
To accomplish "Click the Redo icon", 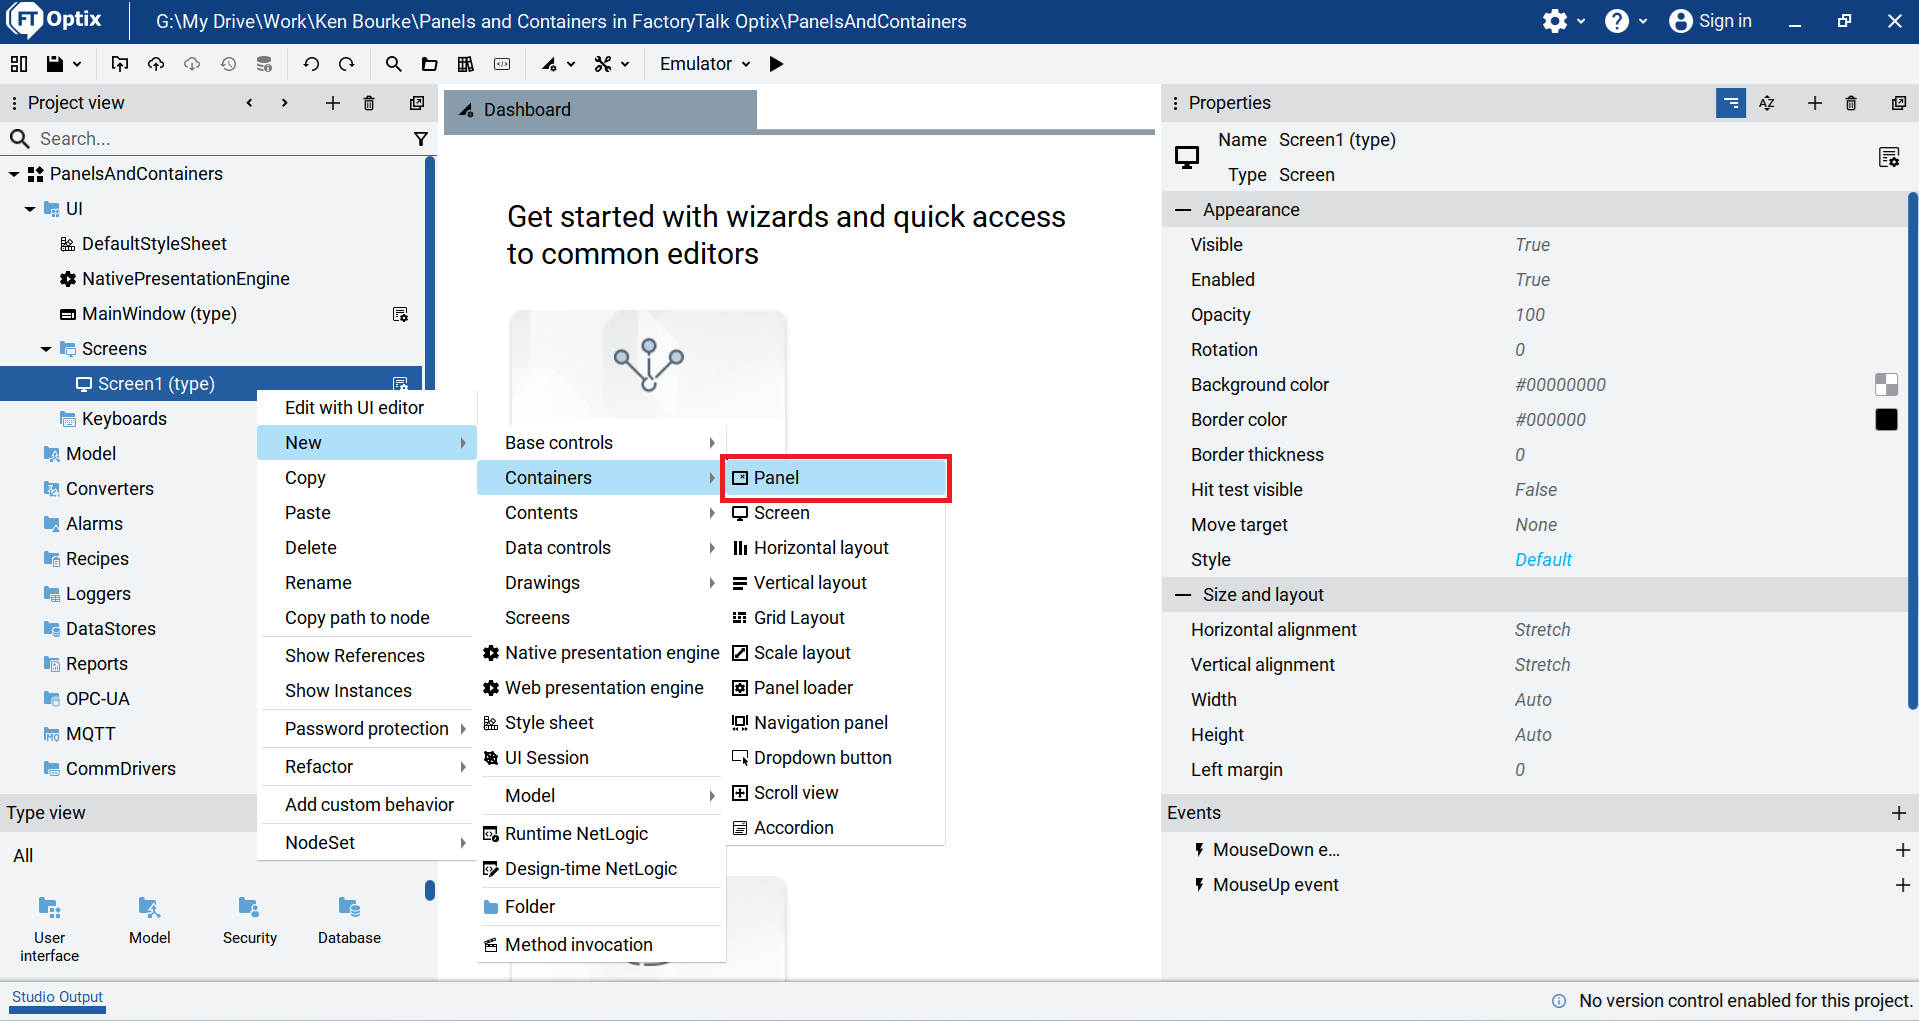I will coord(347,64).
